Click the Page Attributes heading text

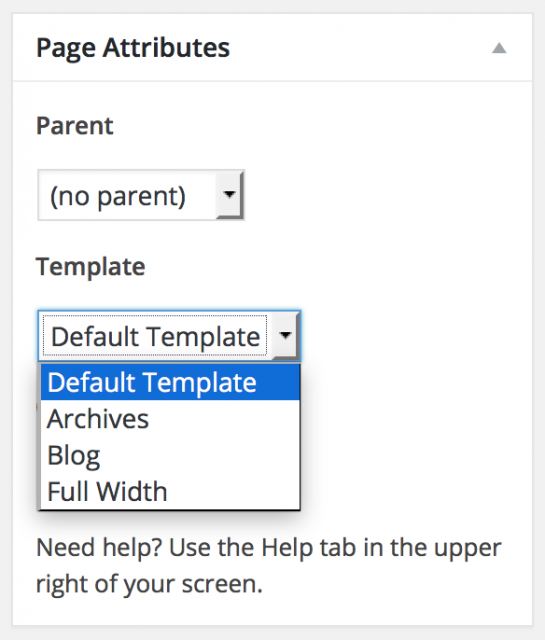click(133, 48)
